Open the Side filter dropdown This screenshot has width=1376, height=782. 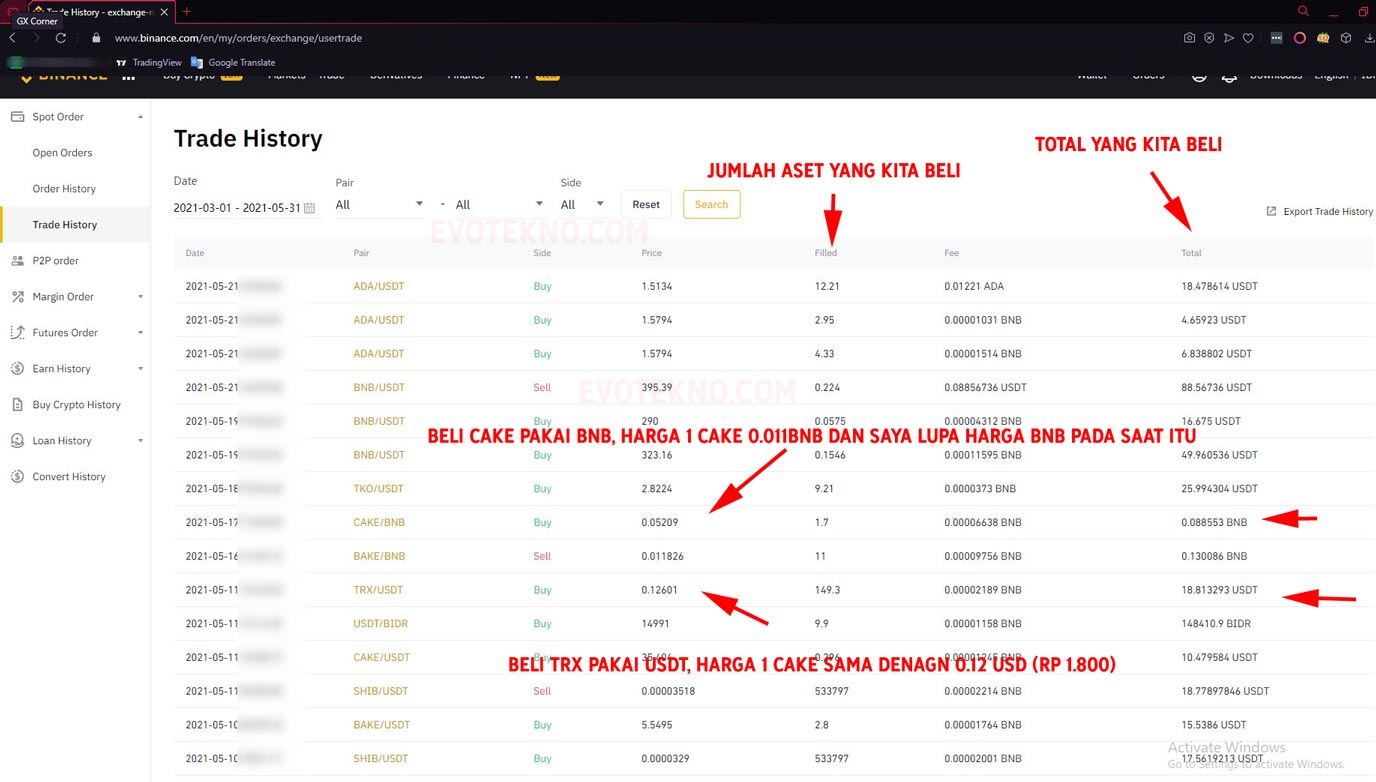coord(582,204)
